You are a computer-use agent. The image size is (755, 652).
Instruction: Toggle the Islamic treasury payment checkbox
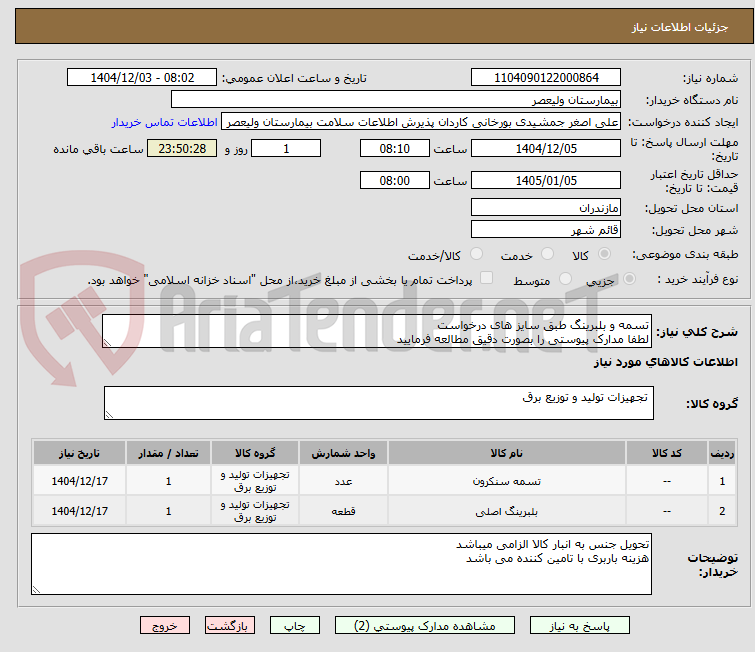click(487, 278)
